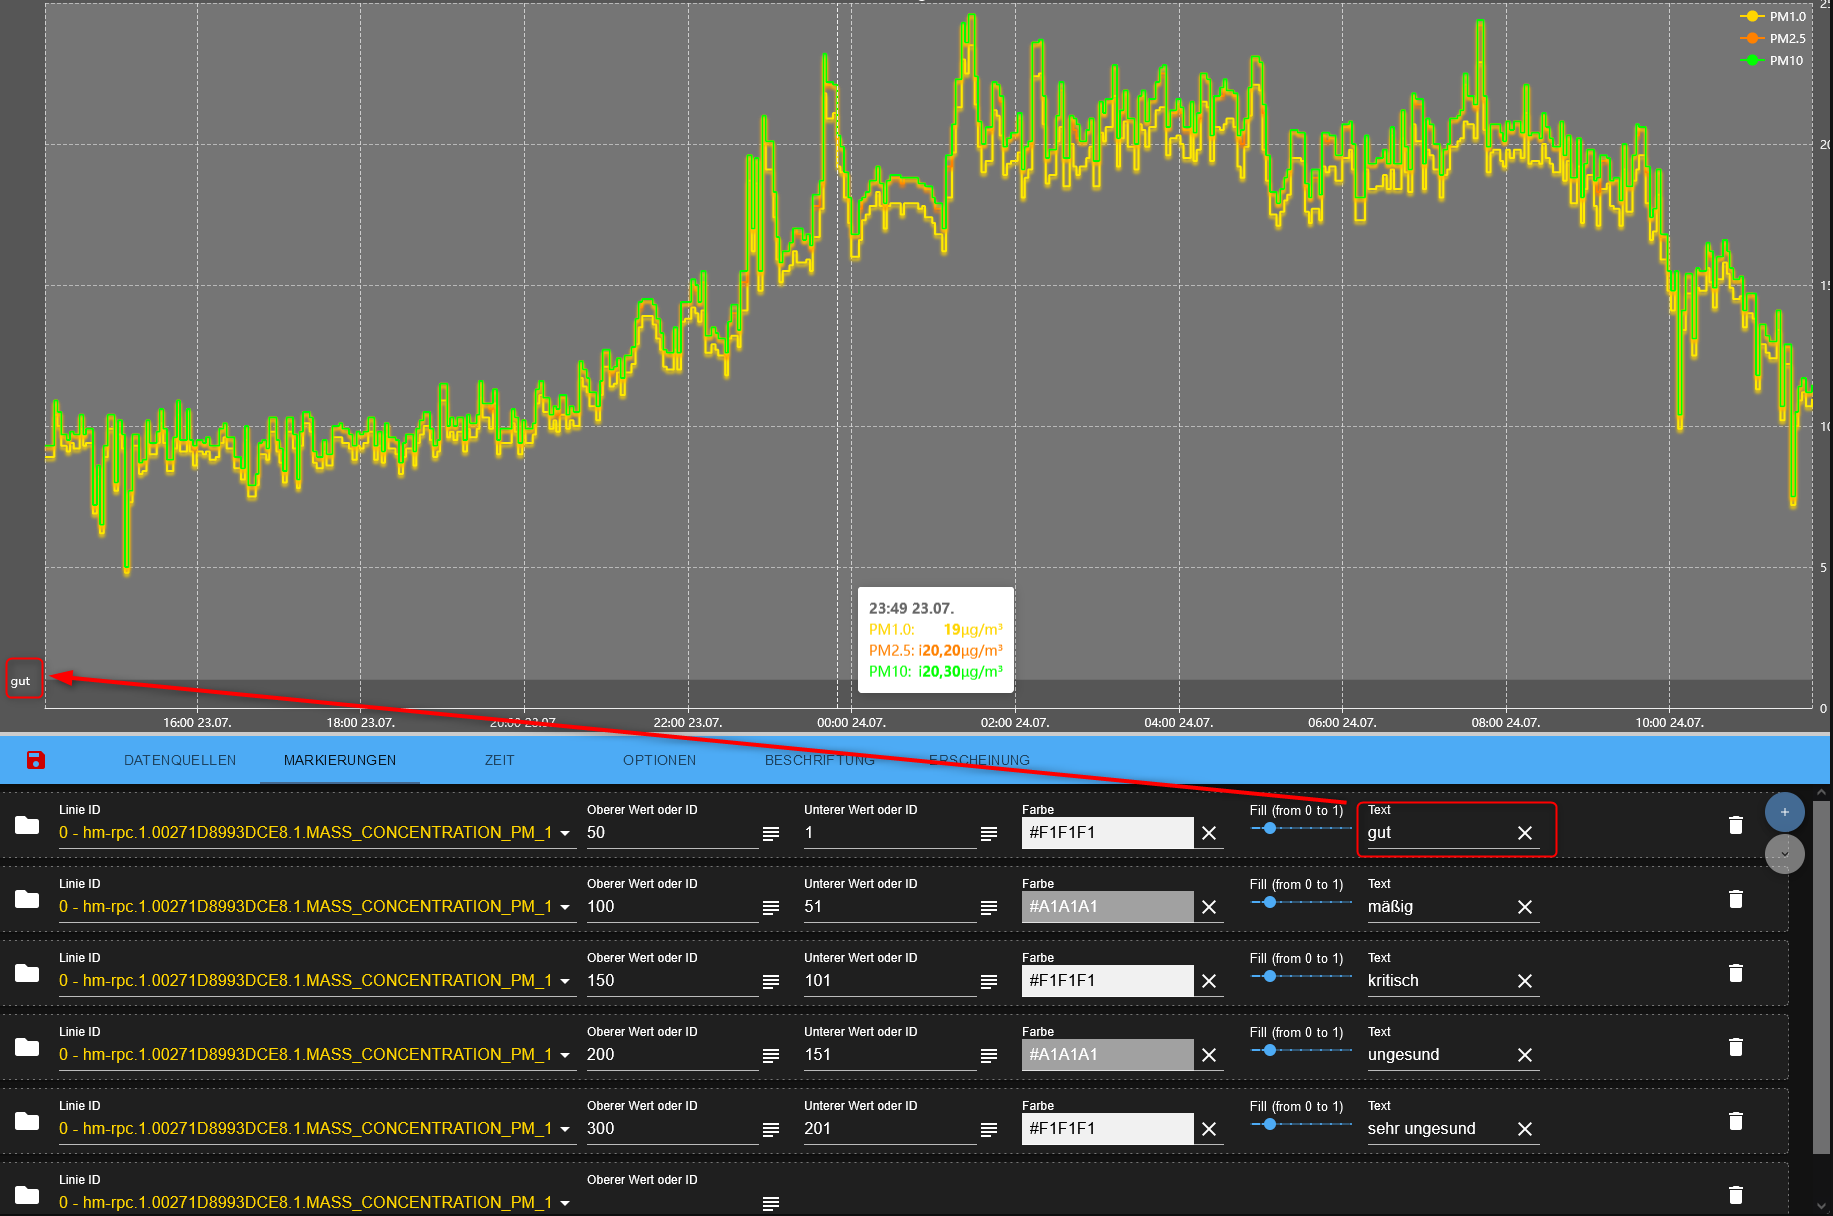Open folder icon for the 'sehr ungesund' row
This screenshot has width=1833, height=1216.
(x=27, y=1121)
